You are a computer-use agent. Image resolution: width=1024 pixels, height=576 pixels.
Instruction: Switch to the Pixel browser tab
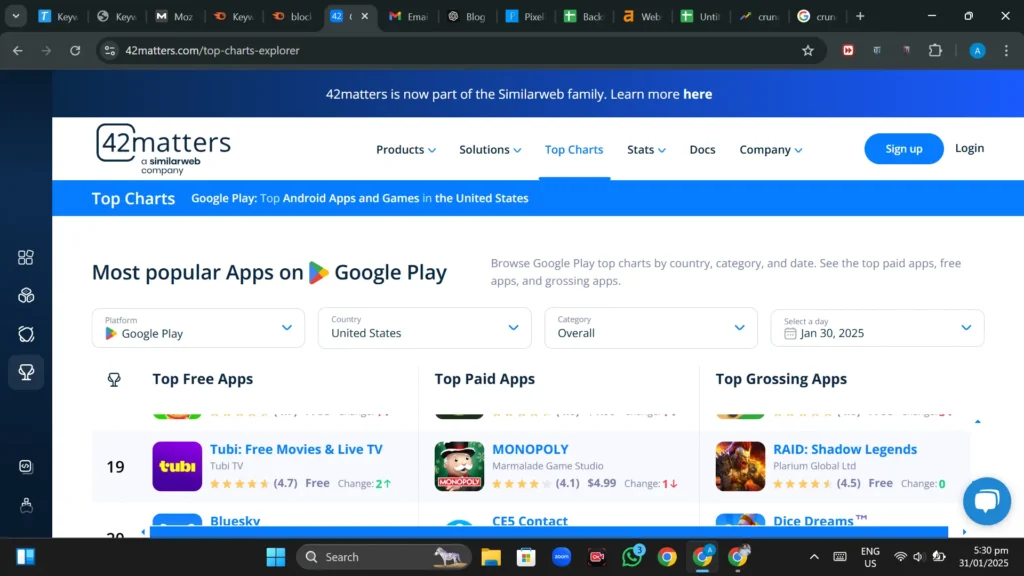coord(525,16)
